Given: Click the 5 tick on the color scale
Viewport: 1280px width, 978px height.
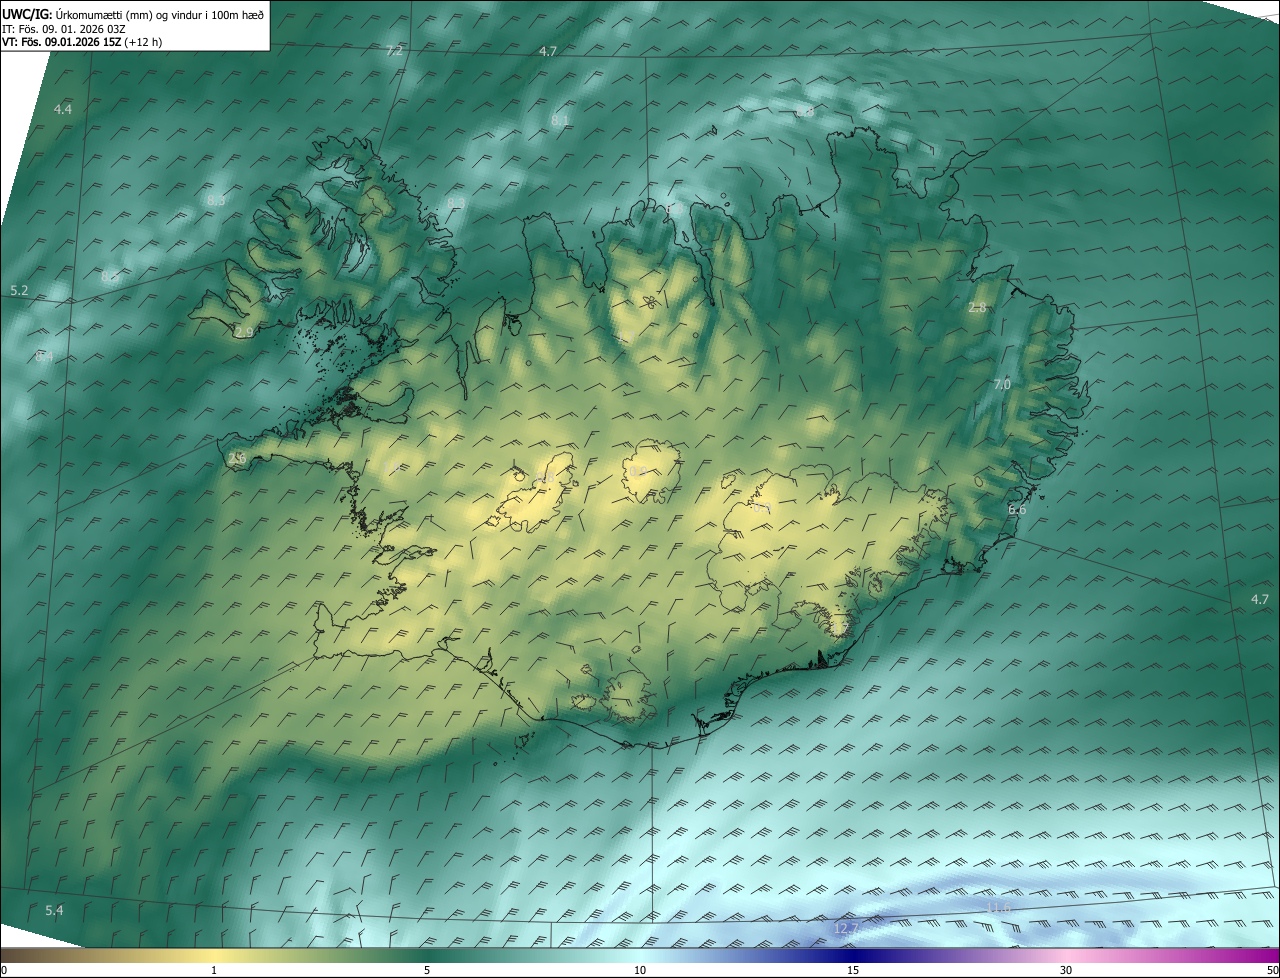Looking at the screenshot, I should 427,970.
